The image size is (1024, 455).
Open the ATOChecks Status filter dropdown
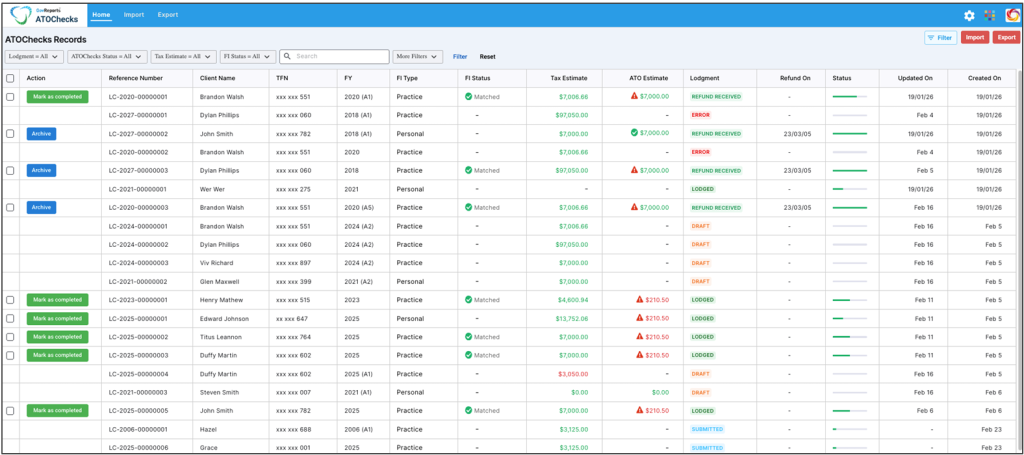click(107, 57)
